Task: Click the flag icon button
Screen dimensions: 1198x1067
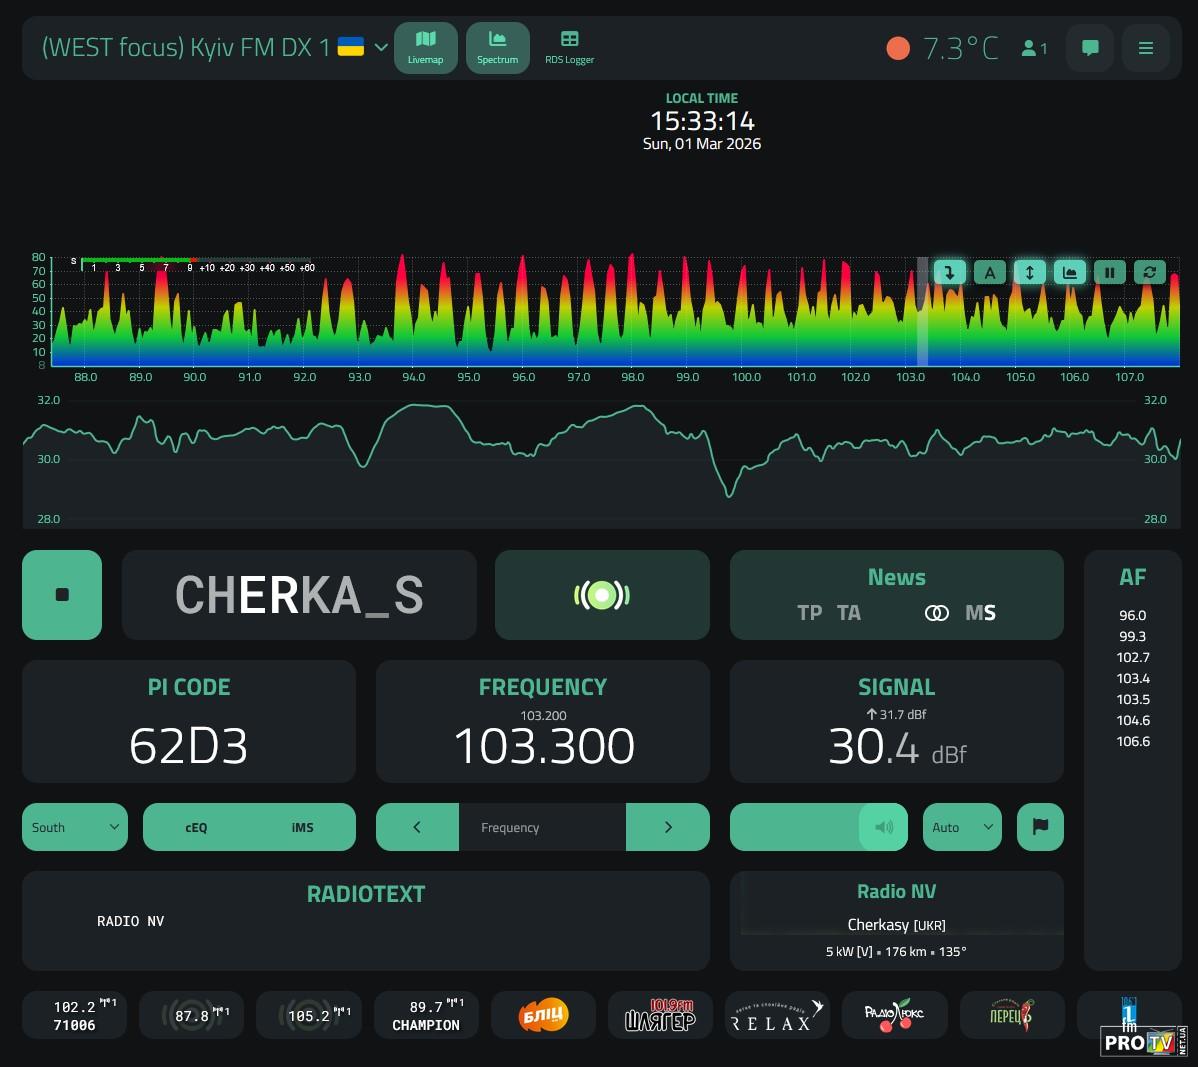Action: 1040,827
